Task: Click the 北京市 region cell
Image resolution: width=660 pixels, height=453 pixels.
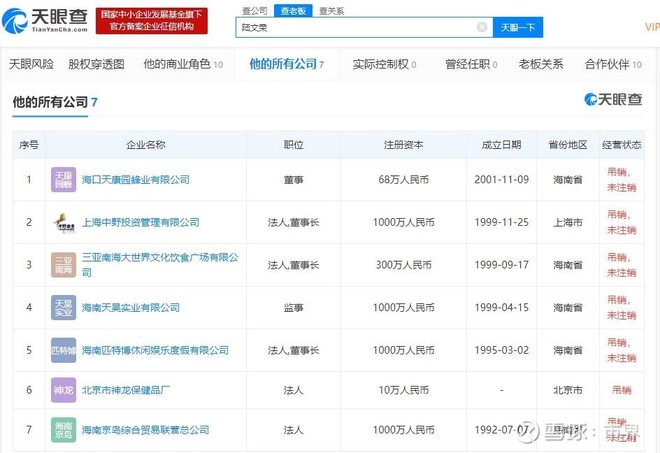Action: pos(568,390)
